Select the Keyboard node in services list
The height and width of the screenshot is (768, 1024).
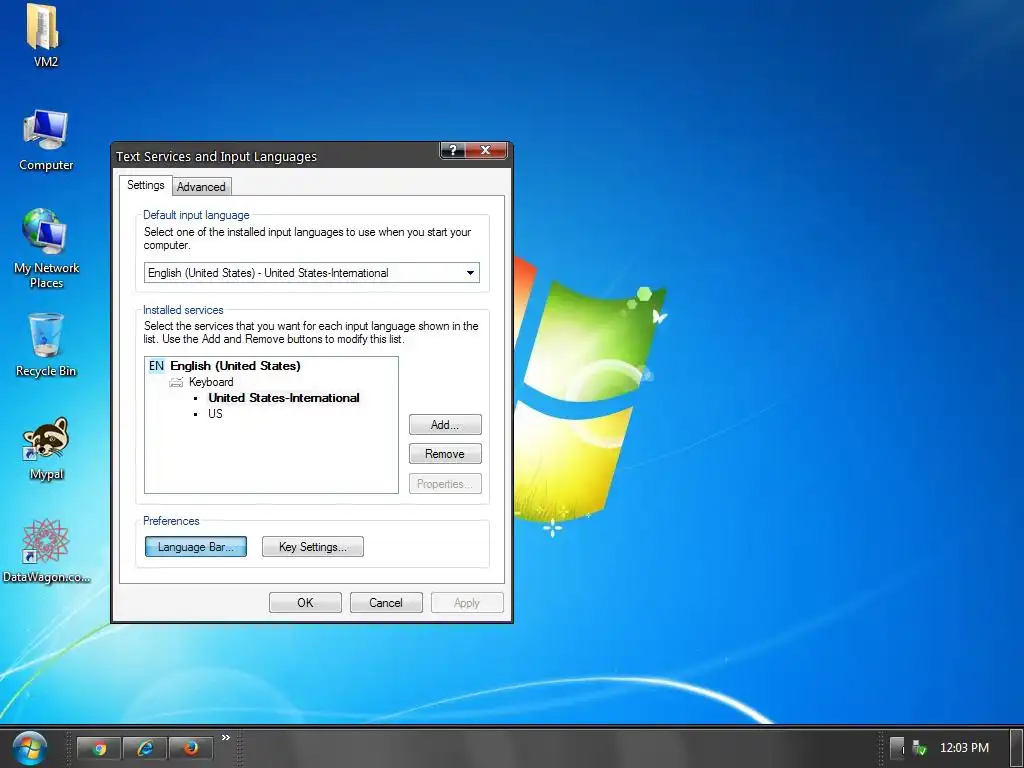point(211,382)
